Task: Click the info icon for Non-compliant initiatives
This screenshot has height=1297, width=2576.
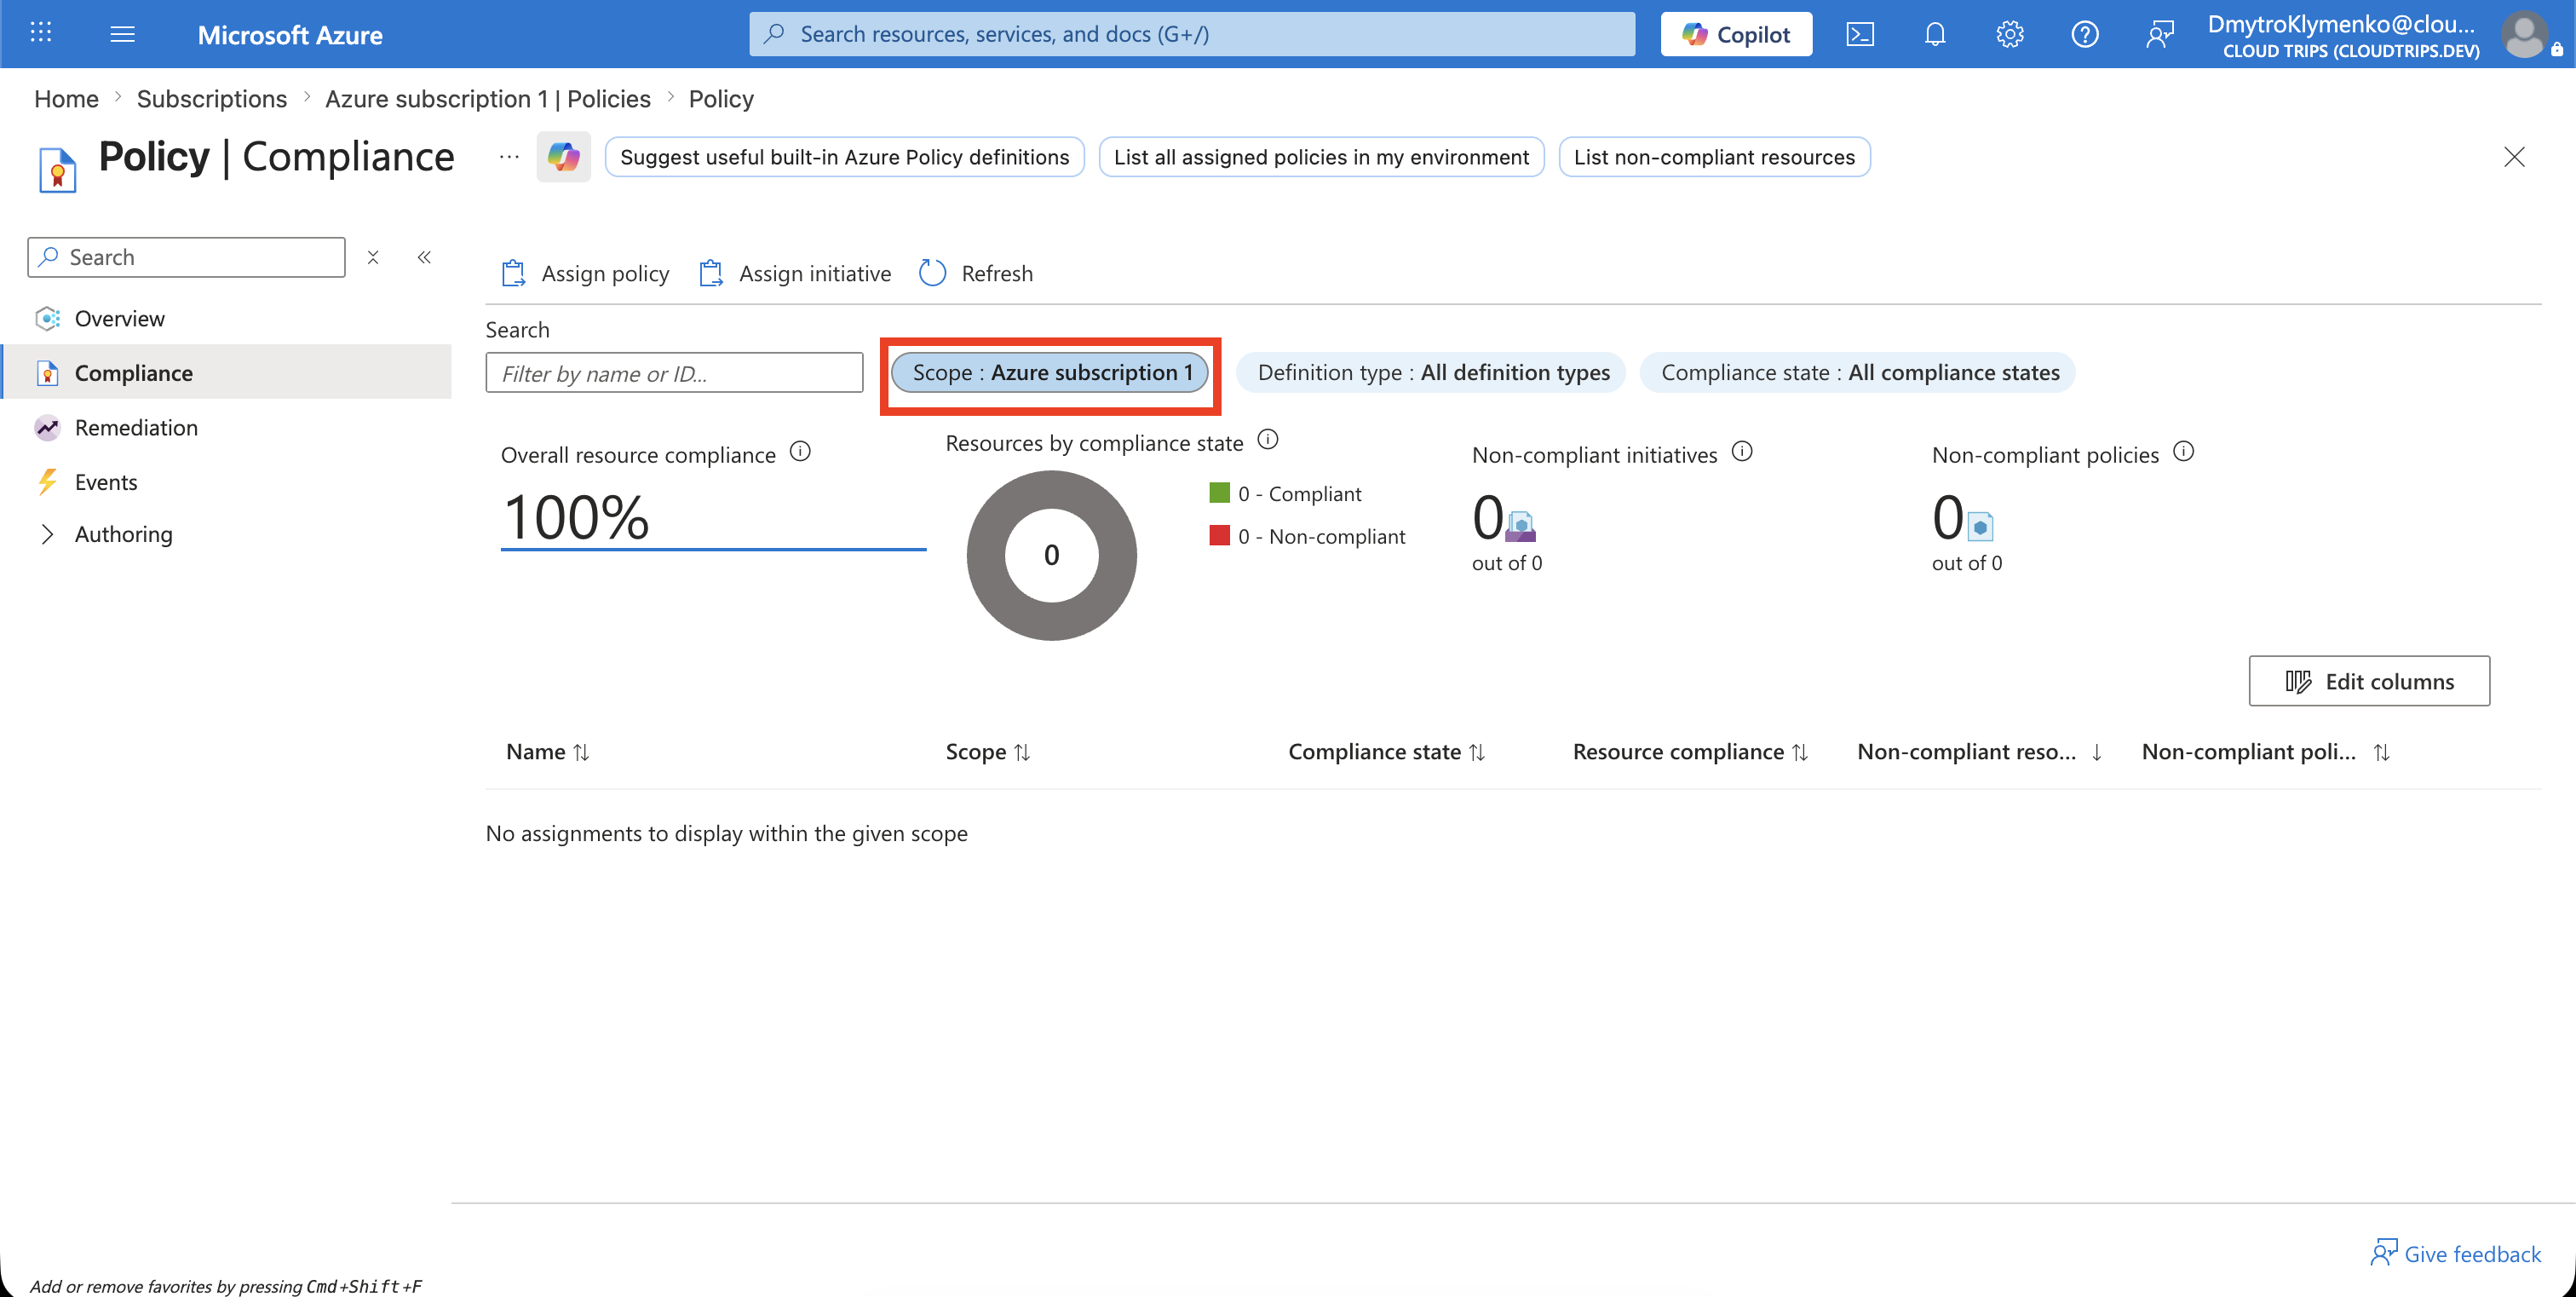Action: [x=1742, y=451]
